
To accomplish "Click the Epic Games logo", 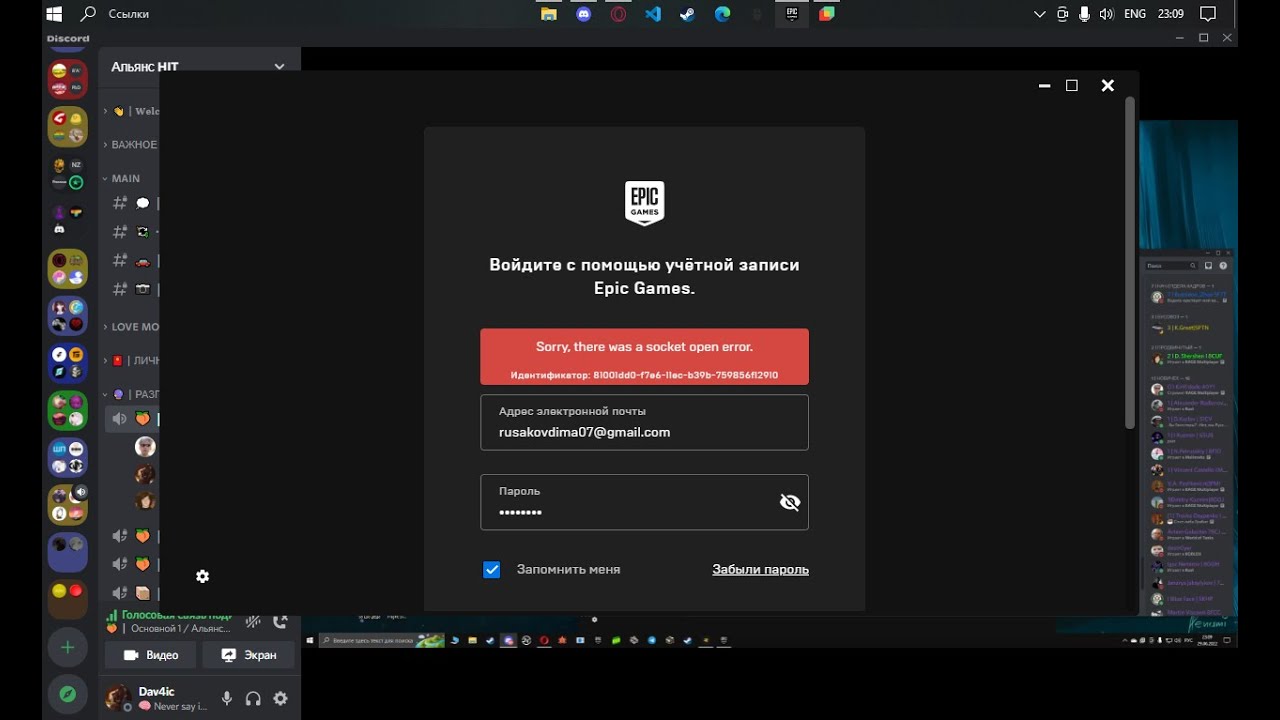I will coord(644,203).
